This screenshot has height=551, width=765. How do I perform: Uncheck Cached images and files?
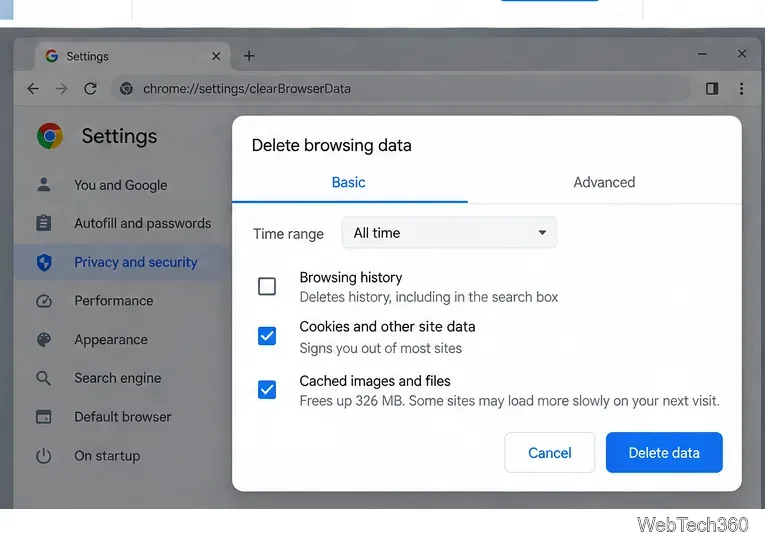click(x=267, y=389)
